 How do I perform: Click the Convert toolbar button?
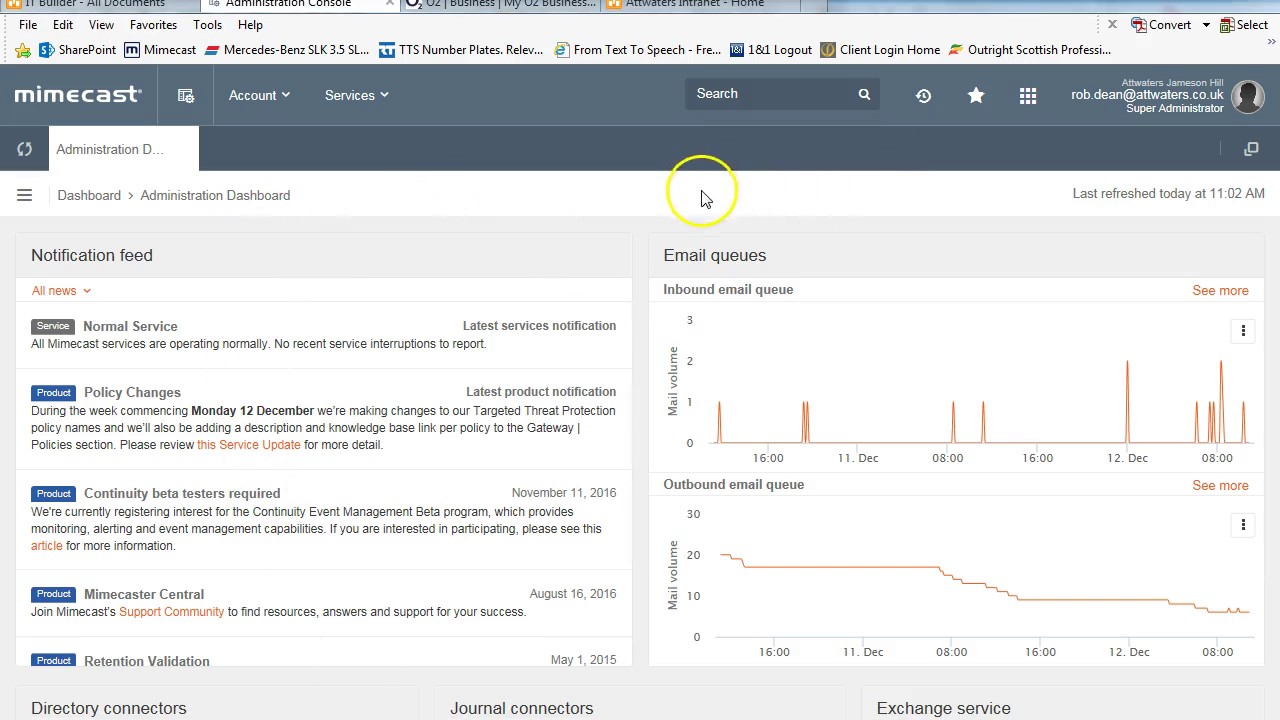click(1161, 25)
